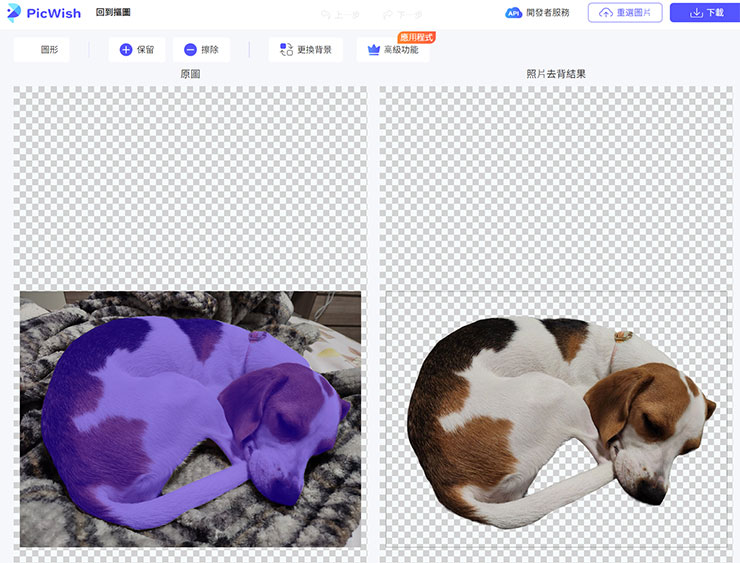Select the 圖形 shape tool
740x563 pixels.
tap(42, 50)
